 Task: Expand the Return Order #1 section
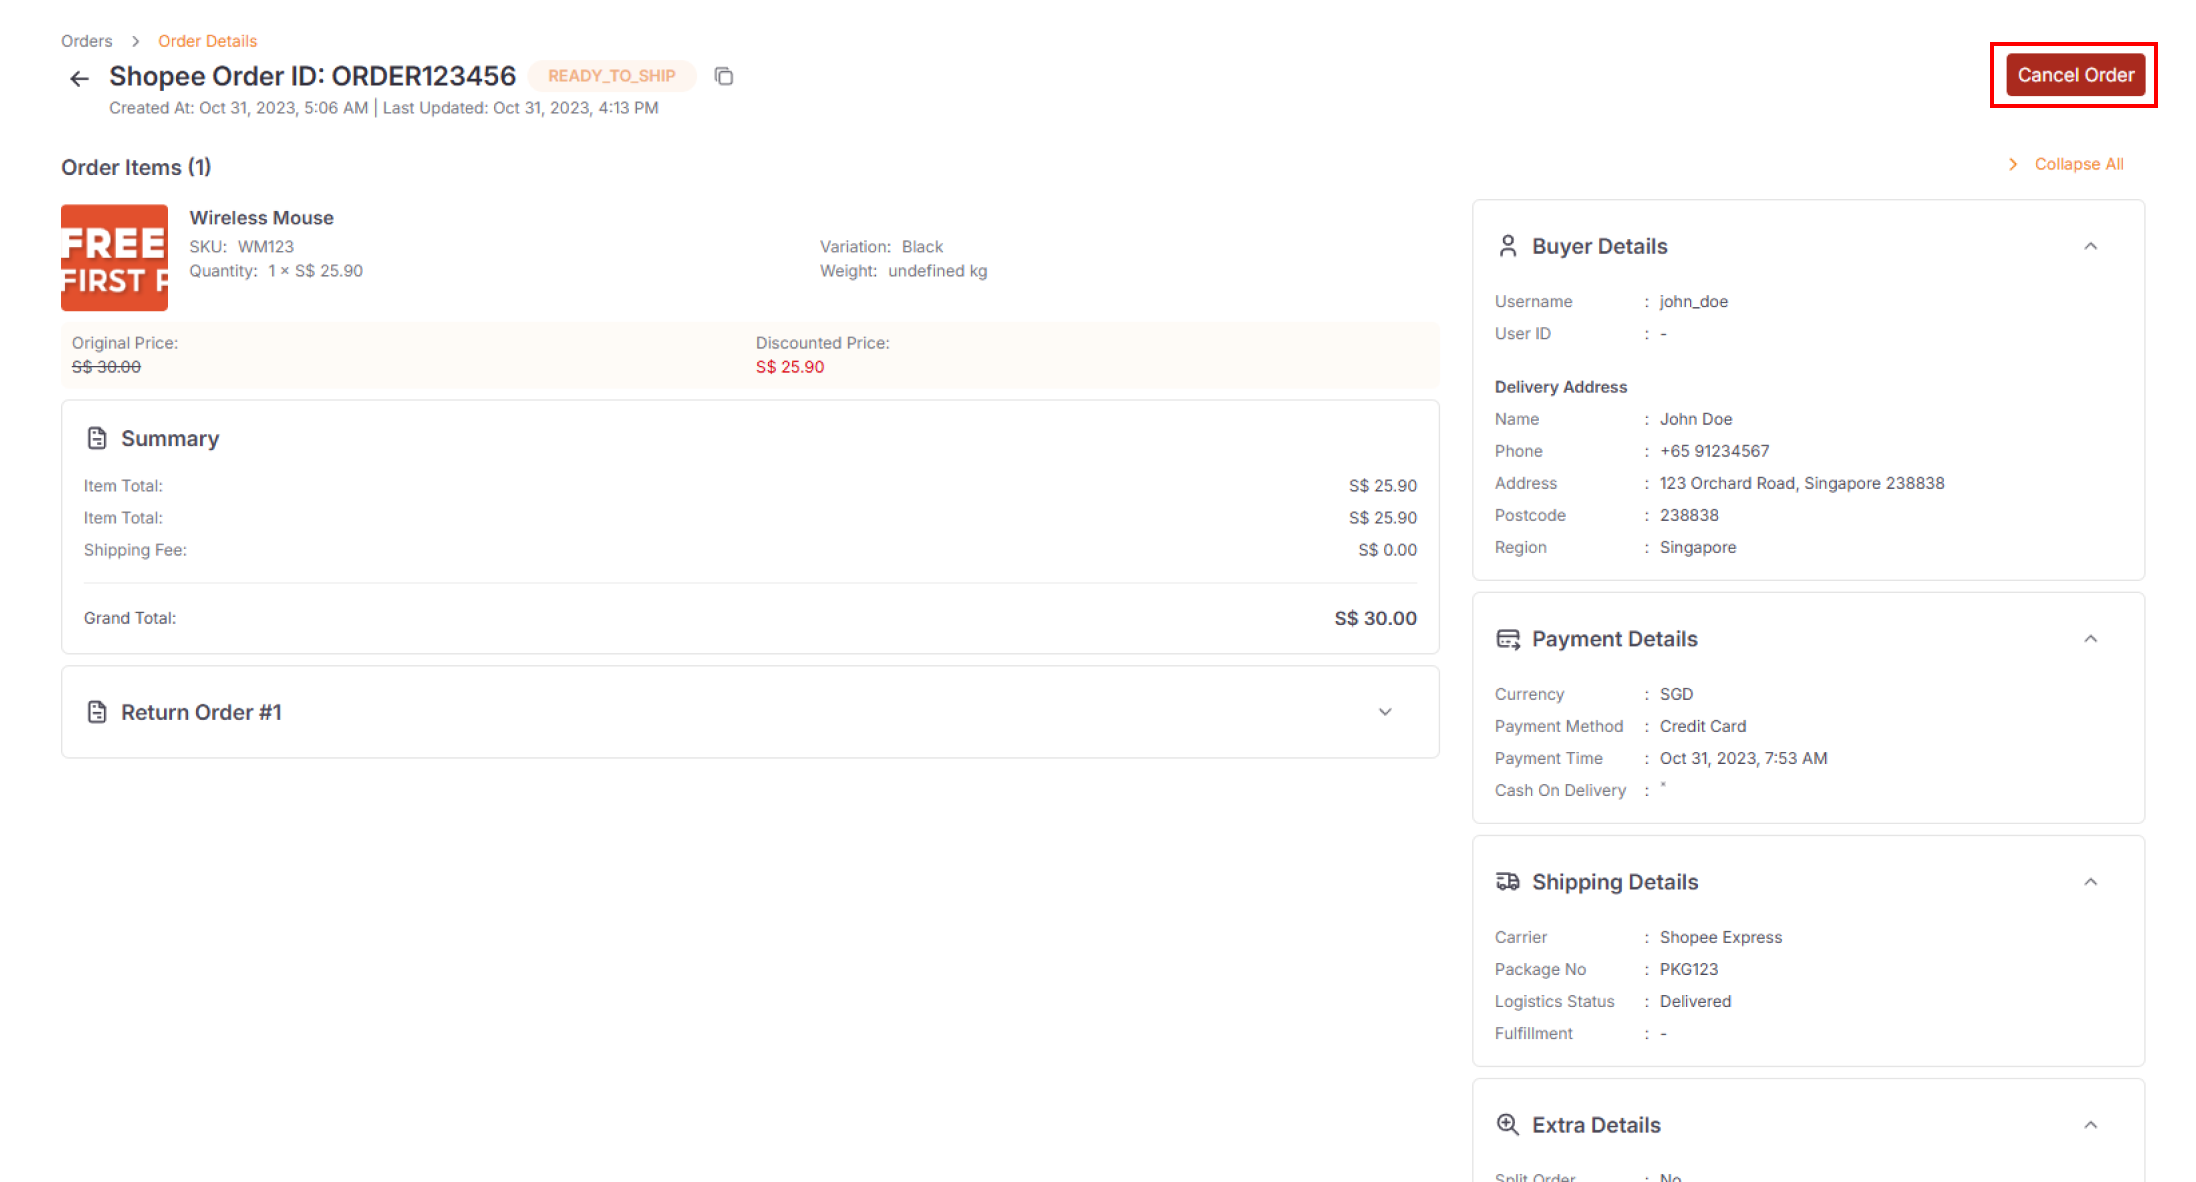1385,712
